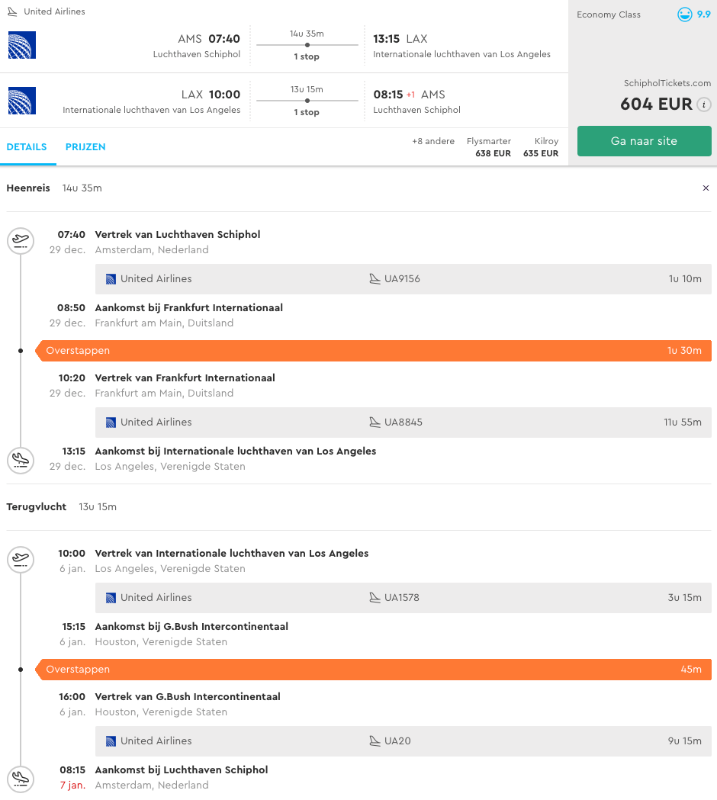
Task: Click the seat icon beside flight UA20
Action: tap(375, 741)
